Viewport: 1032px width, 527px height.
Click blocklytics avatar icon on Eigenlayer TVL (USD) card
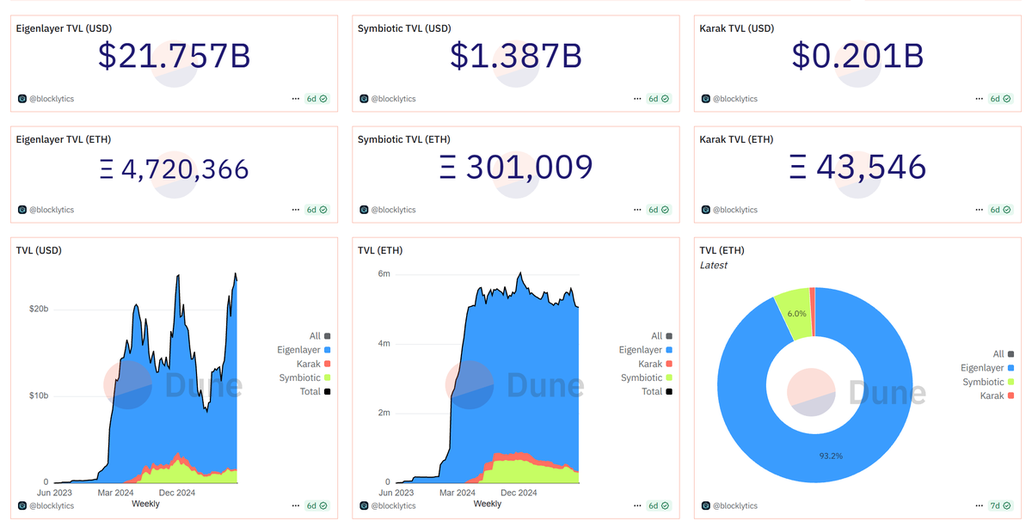coord(22,99)
